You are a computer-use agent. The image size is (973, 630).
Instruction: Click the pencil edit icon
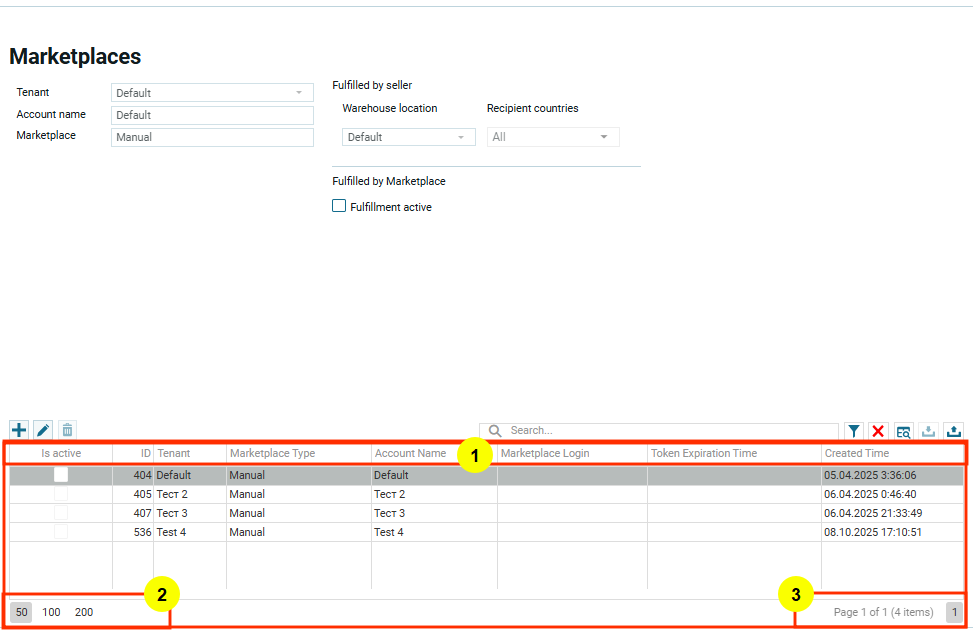click(43, 430)
